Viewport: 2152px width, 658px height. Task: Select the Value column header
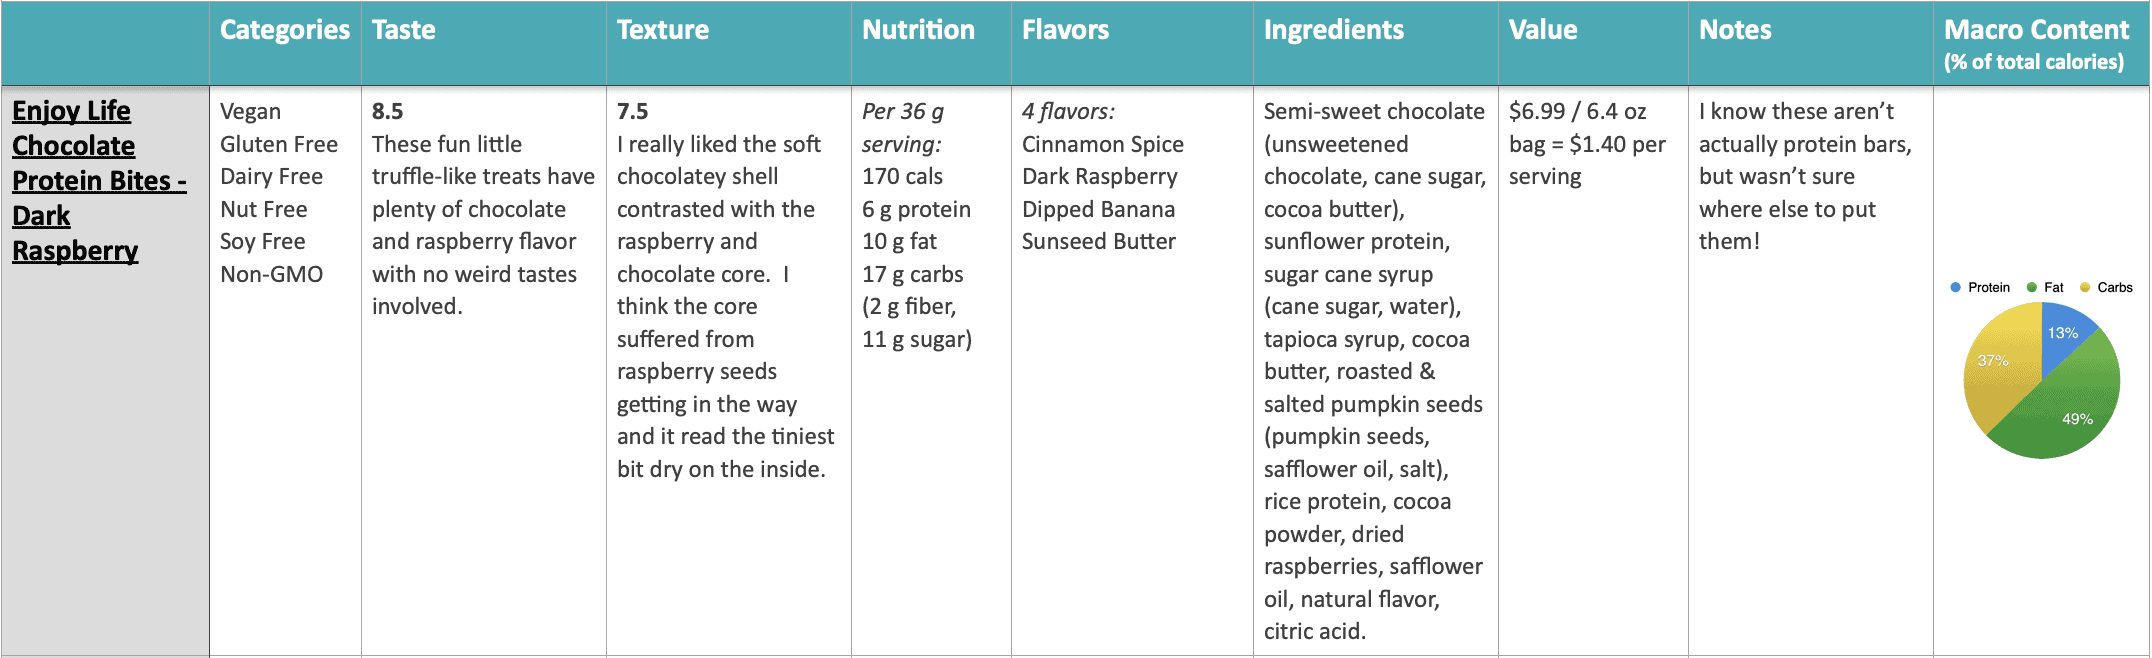(x=1543, y=30)
